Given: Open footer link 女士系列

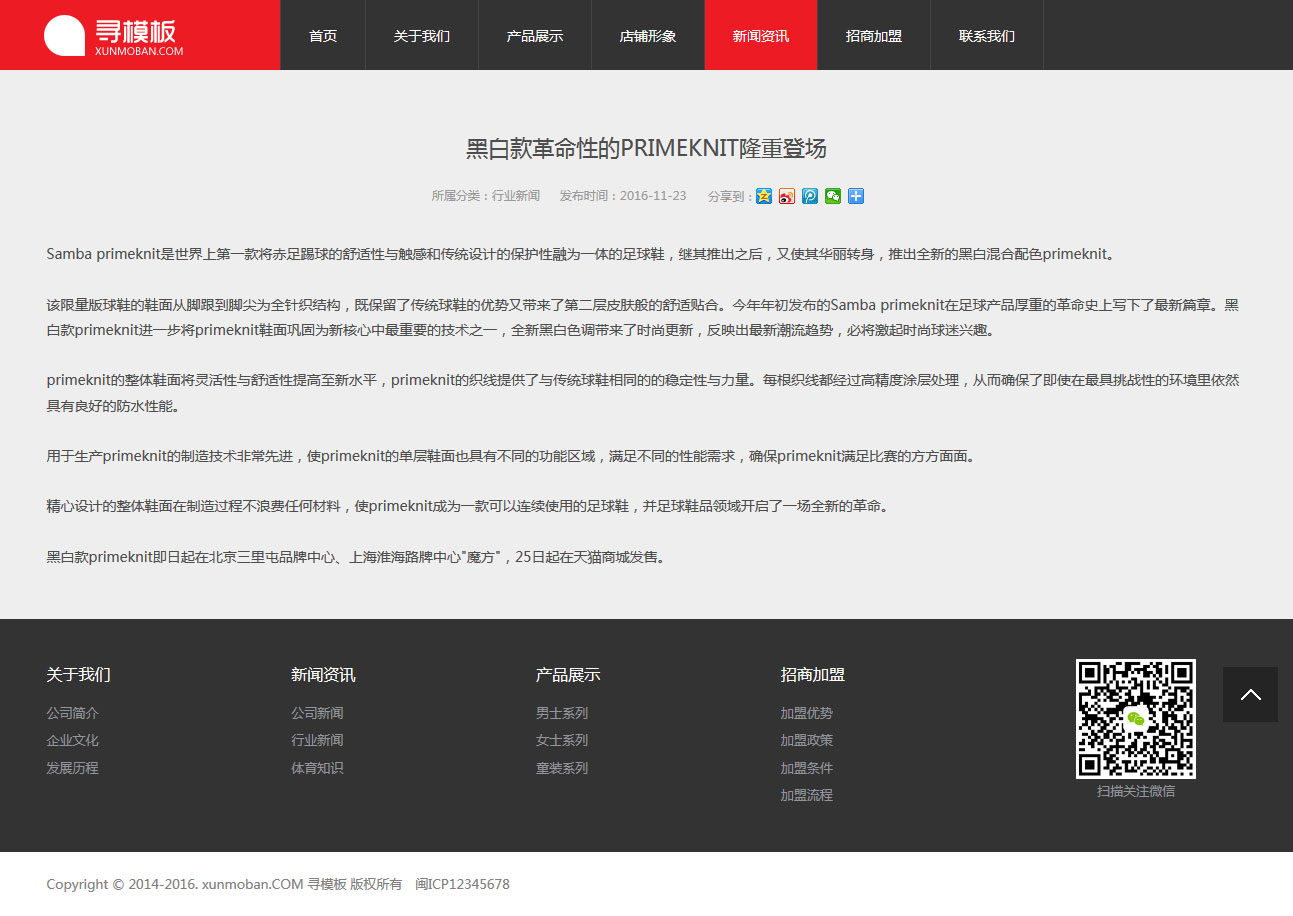Looking at the screenshot, I should pos(562,740).
